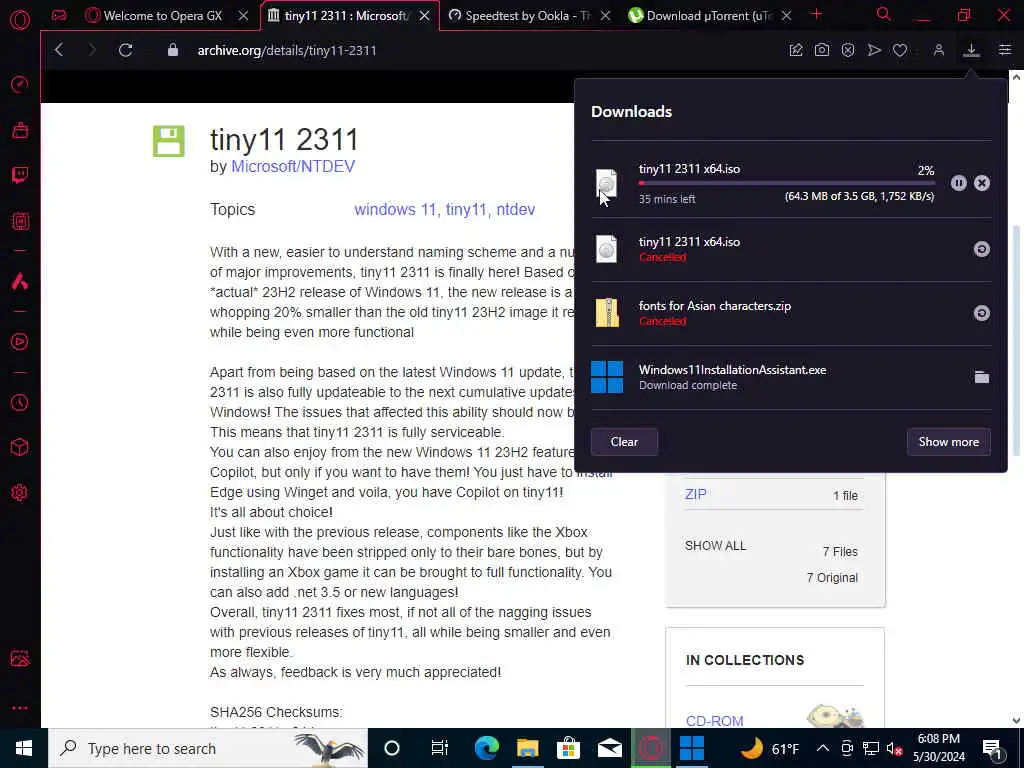Bookmark page with heart icon
The image size is (1024, 768).
coord(900,50)
